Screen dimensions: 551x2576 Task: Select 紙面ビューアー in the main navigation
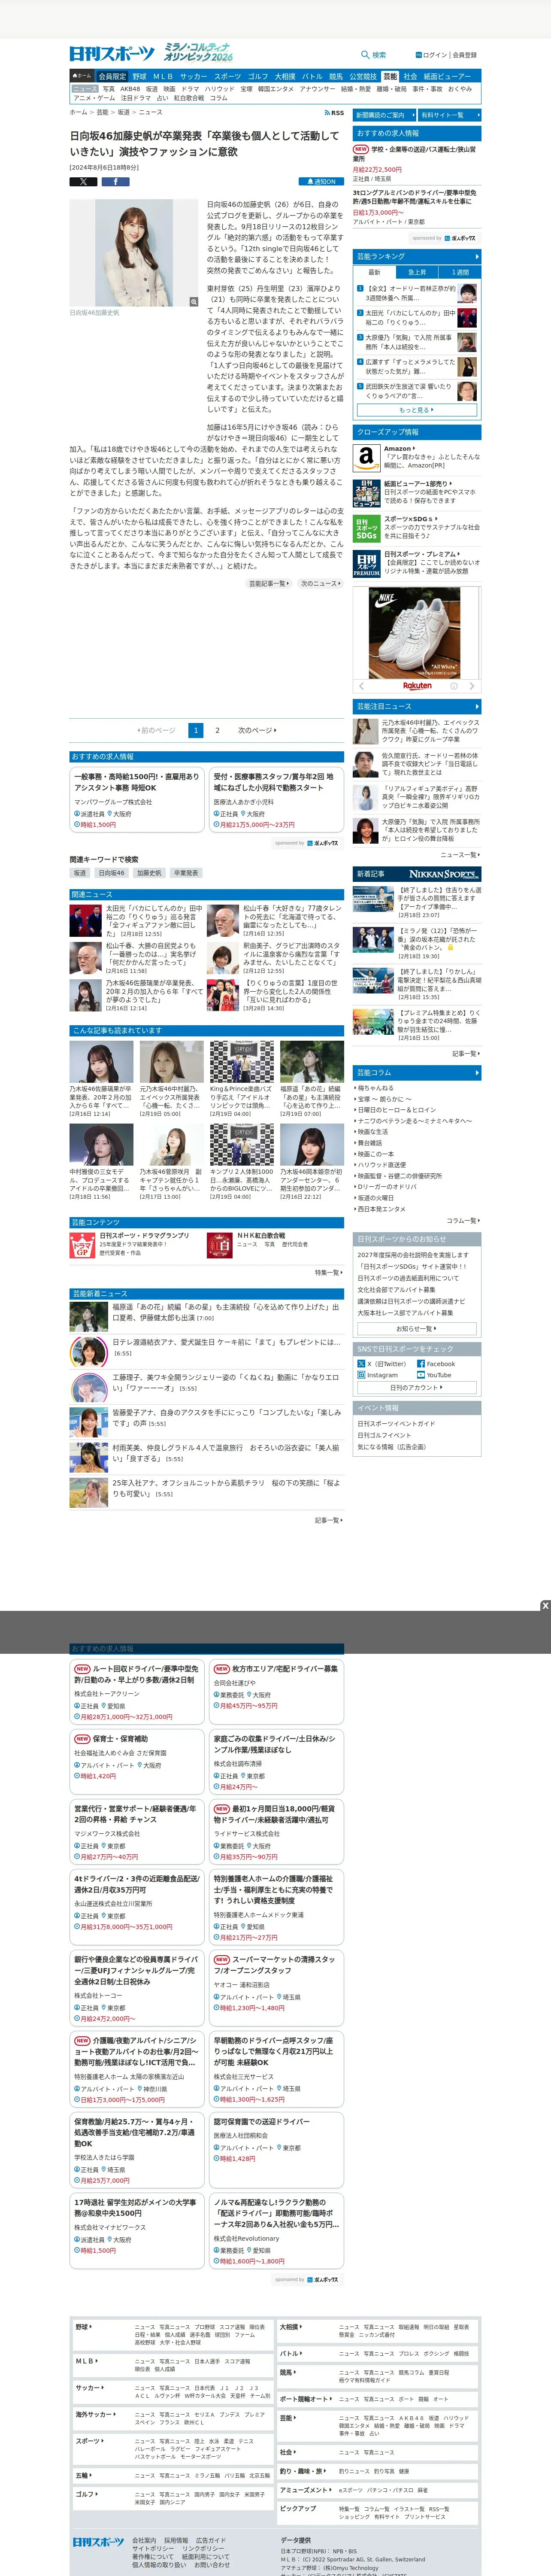coord(447,76)
